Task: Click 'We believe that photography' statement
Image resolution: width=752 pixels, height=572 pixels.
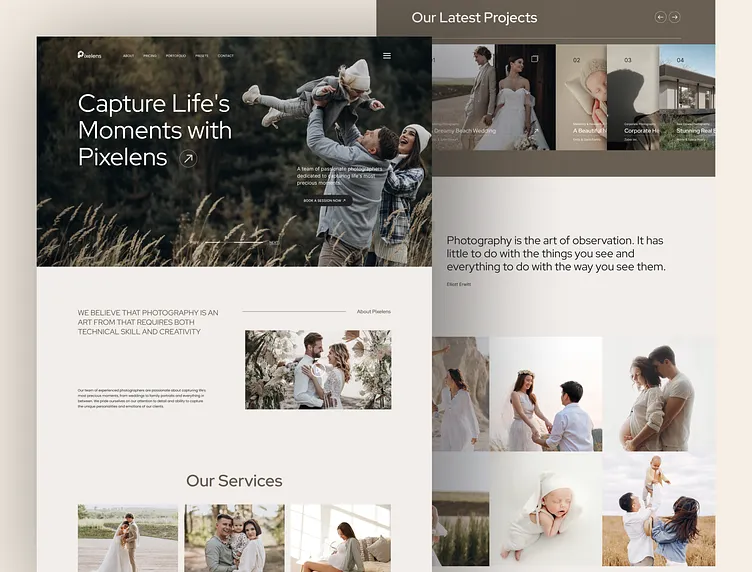Action: click(148, 322)
